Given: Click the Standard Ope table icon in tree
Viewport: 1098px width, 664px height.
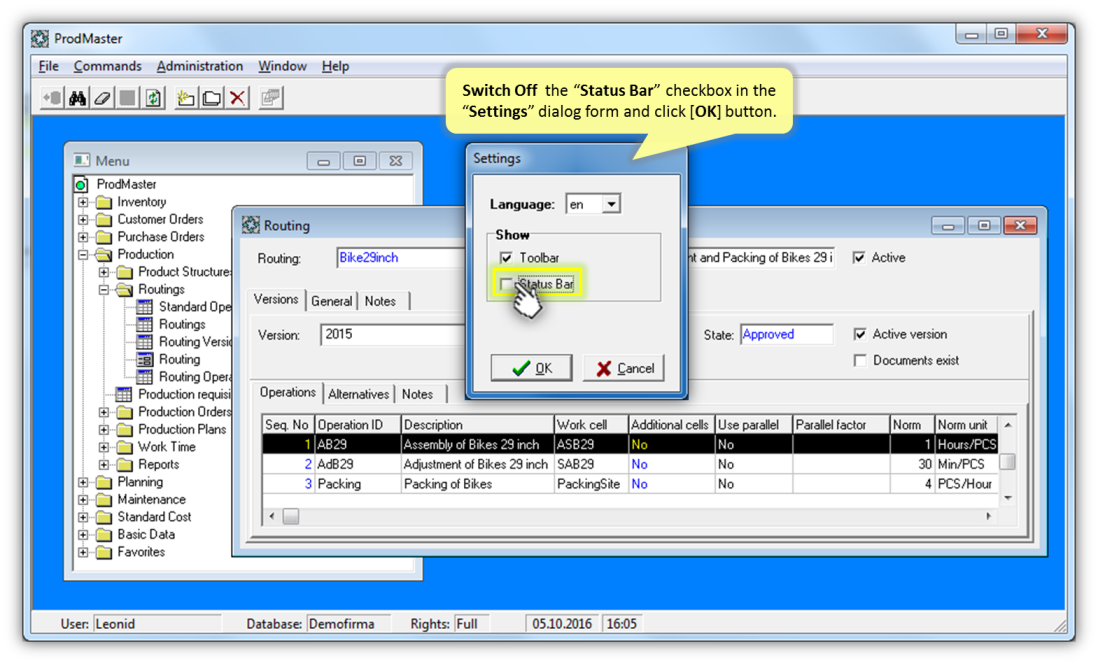Looking at the screenshot, I should (x=145, y=307).
